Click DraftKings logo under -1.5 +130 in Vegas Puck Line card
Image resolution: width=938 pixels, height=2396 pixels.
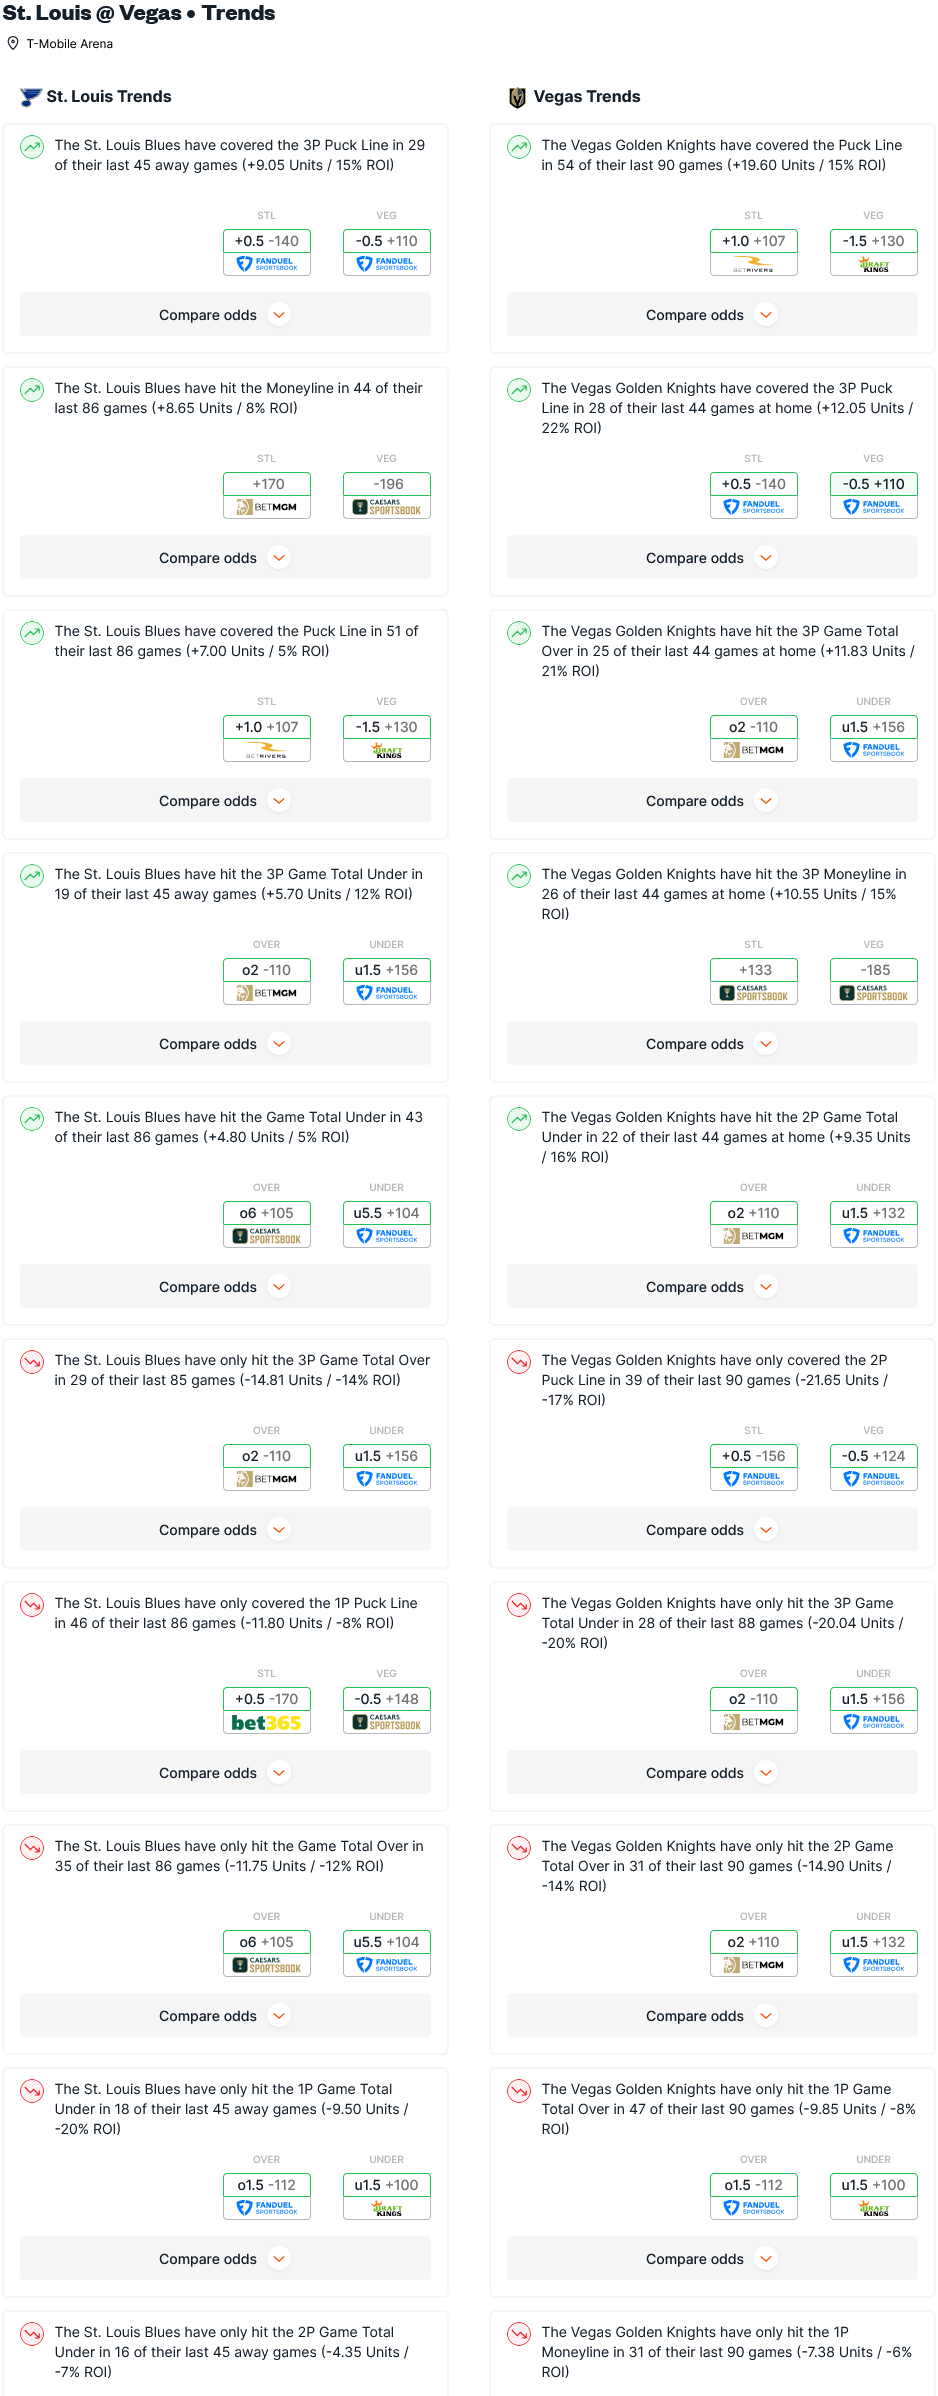(x=874, y=265)
